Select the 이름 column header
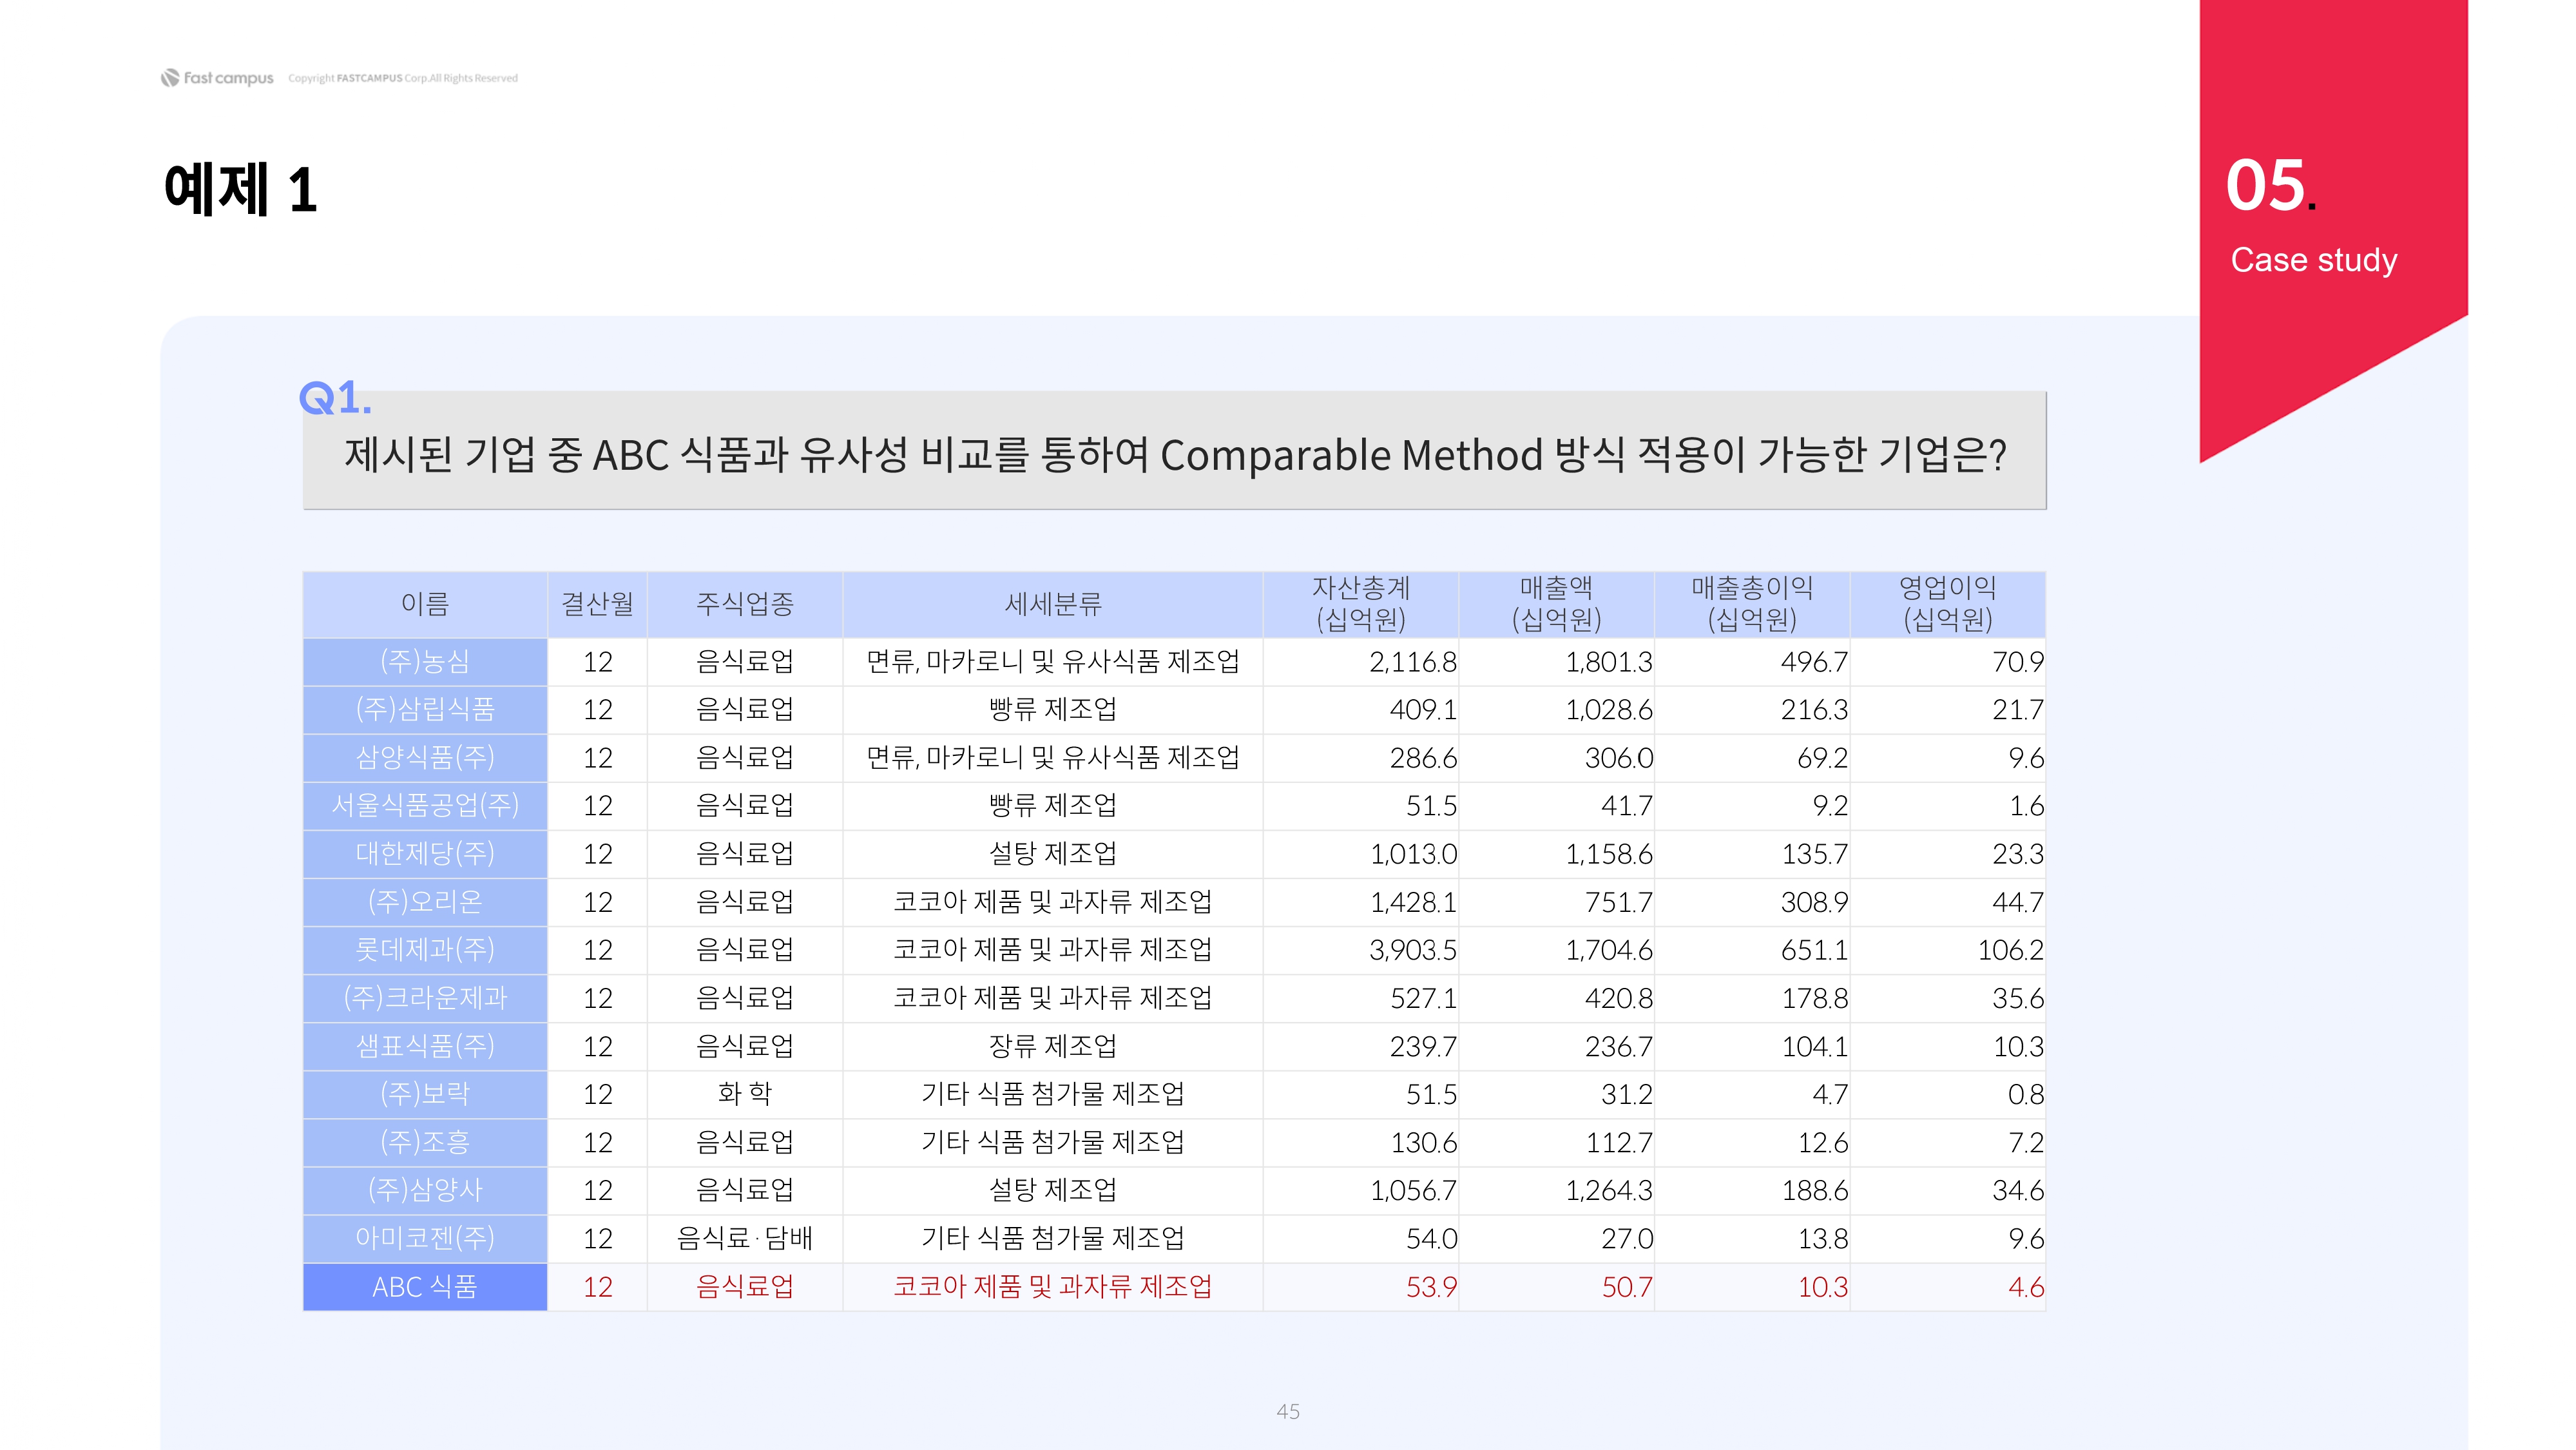Screen dimensions: 2576x1450 [425, 604]
